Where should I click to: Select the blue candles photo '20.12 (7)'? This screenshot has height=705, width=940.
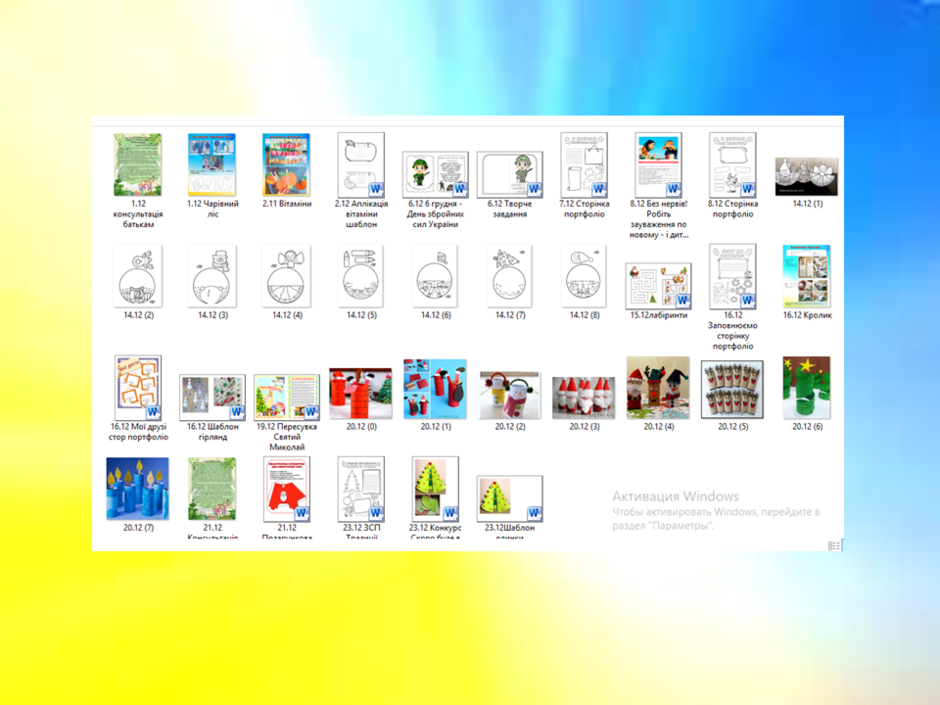pyautogui.click(x=138, y=489)
